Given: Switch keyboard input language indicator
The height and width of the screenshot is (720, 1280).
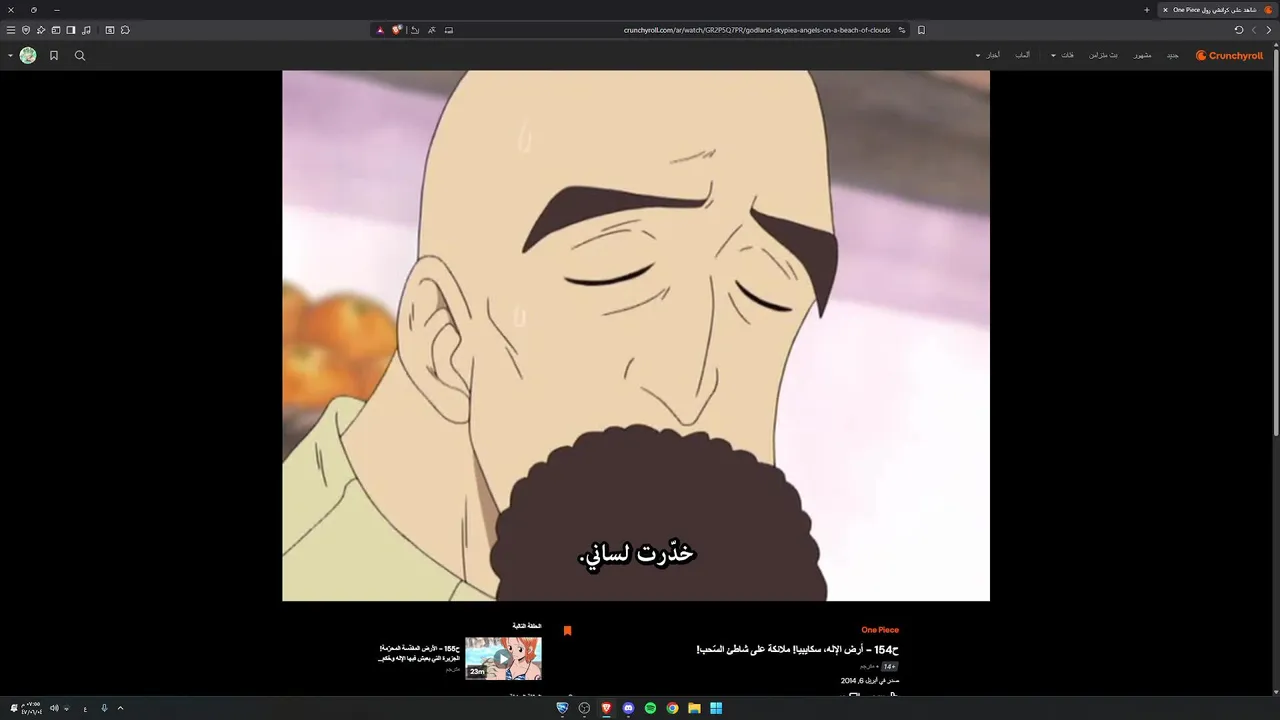Looking at the screenshot, I should (x=85, y=708).
